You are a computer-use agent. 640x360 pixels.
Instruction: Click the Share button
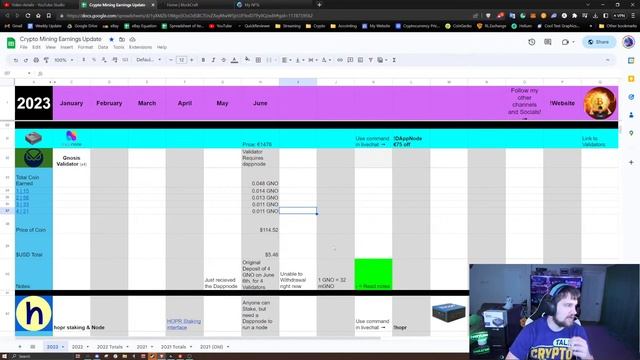(x=599, y=42)
